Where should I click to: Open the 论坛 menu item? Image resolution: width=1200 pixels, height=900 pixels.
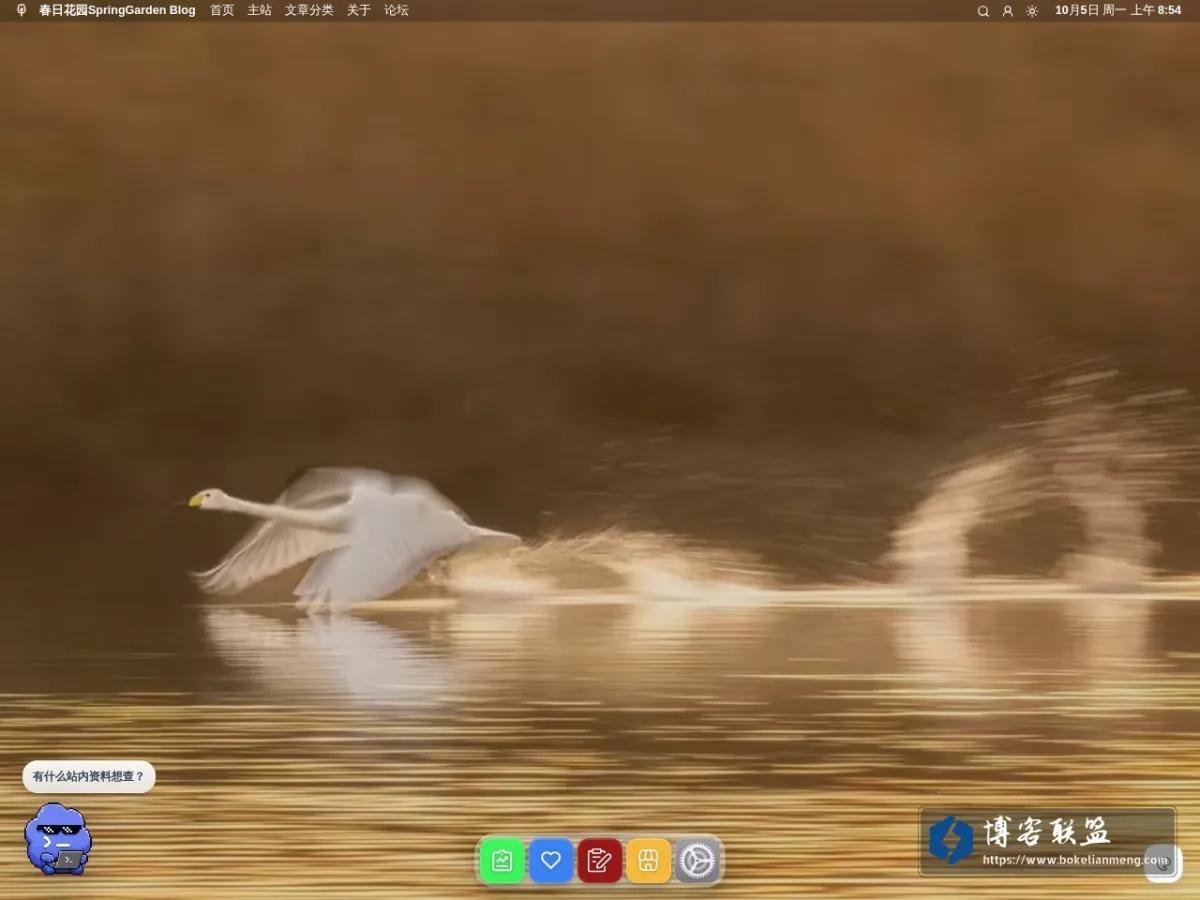click(396, 10)
